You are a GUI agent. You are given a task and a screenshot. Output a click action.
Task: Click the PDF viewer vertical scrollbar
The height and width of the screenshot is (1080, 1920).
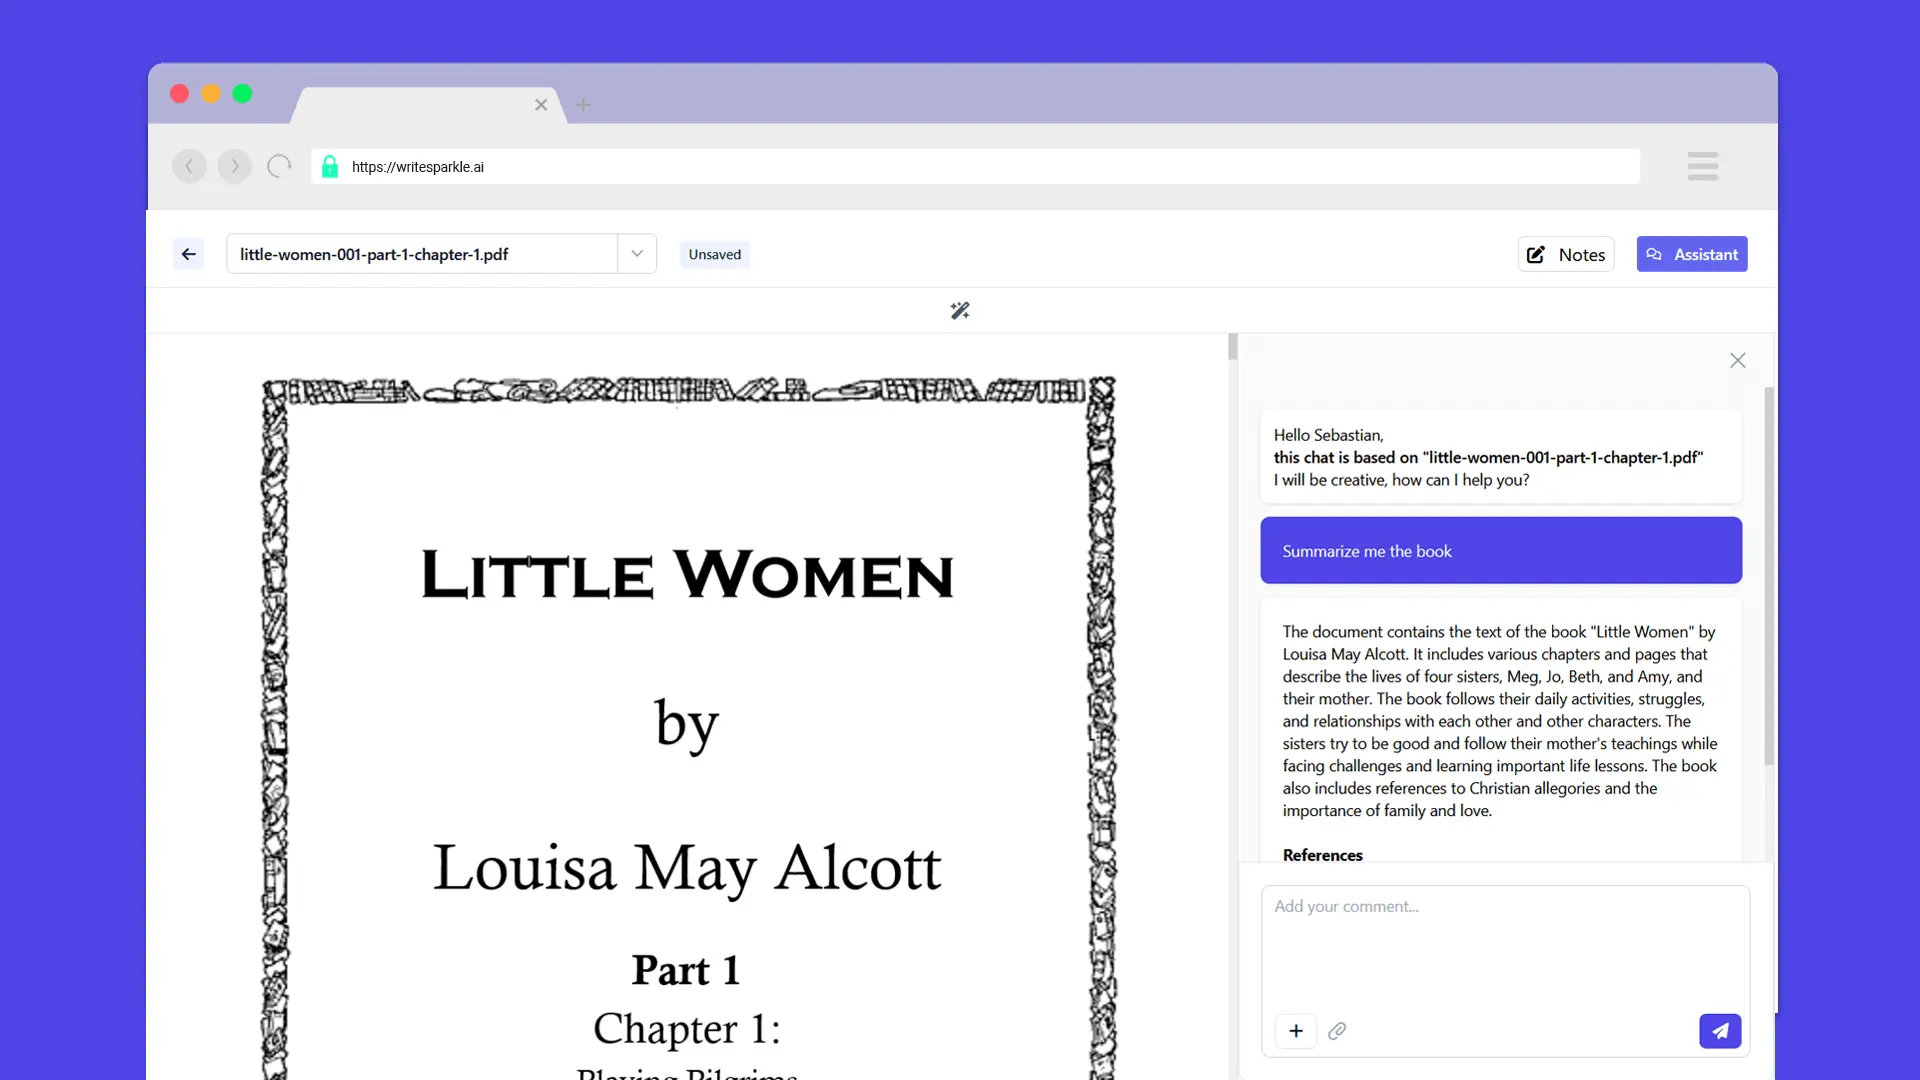click(1233, 347)
